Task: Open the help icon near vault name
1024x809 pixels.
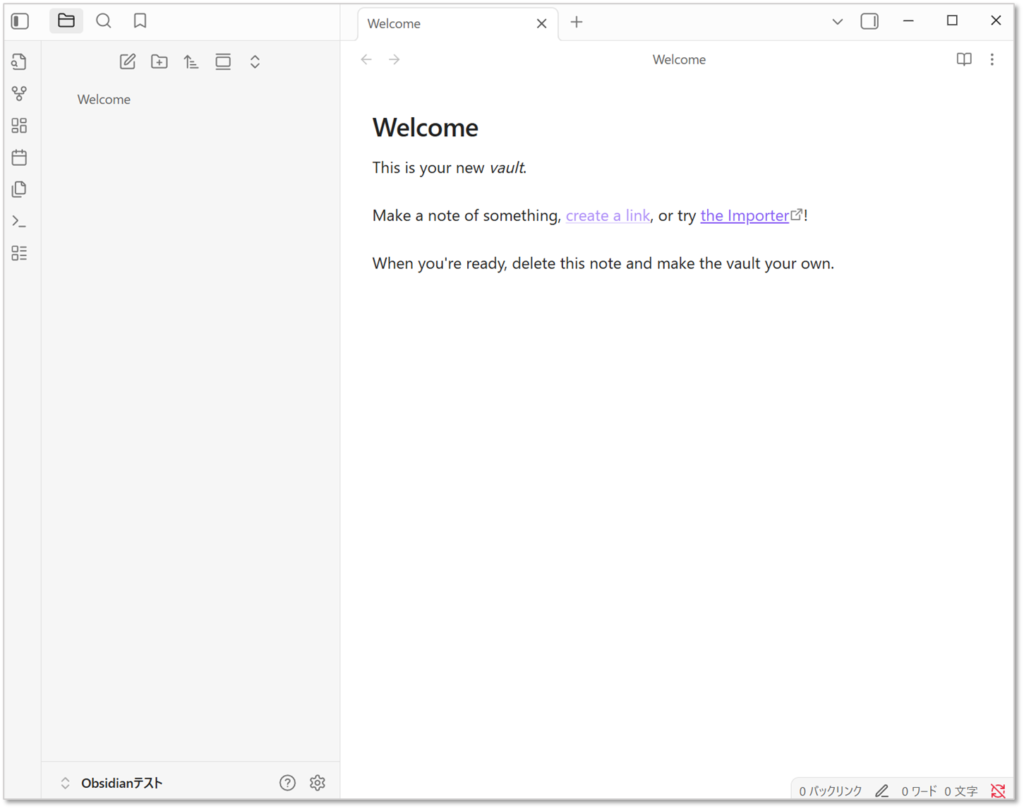Action: coord(287,783)
